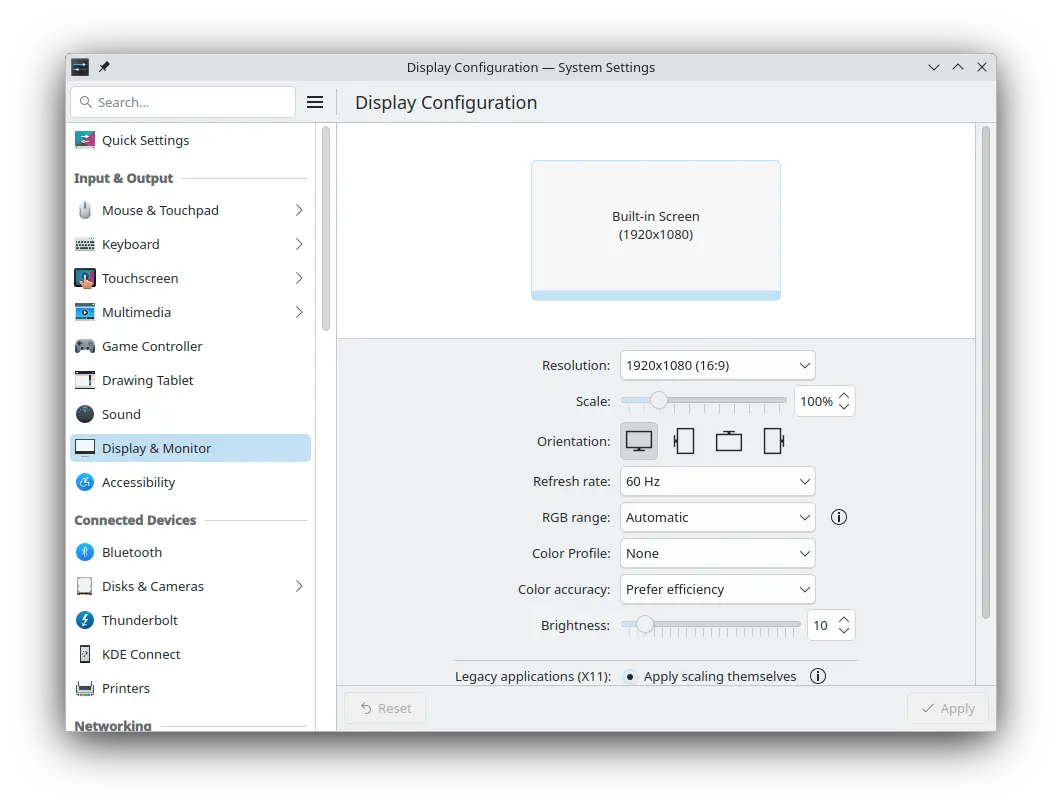Click the Apply button
This screenshot has width=1062, height=809.
[947, 708]
